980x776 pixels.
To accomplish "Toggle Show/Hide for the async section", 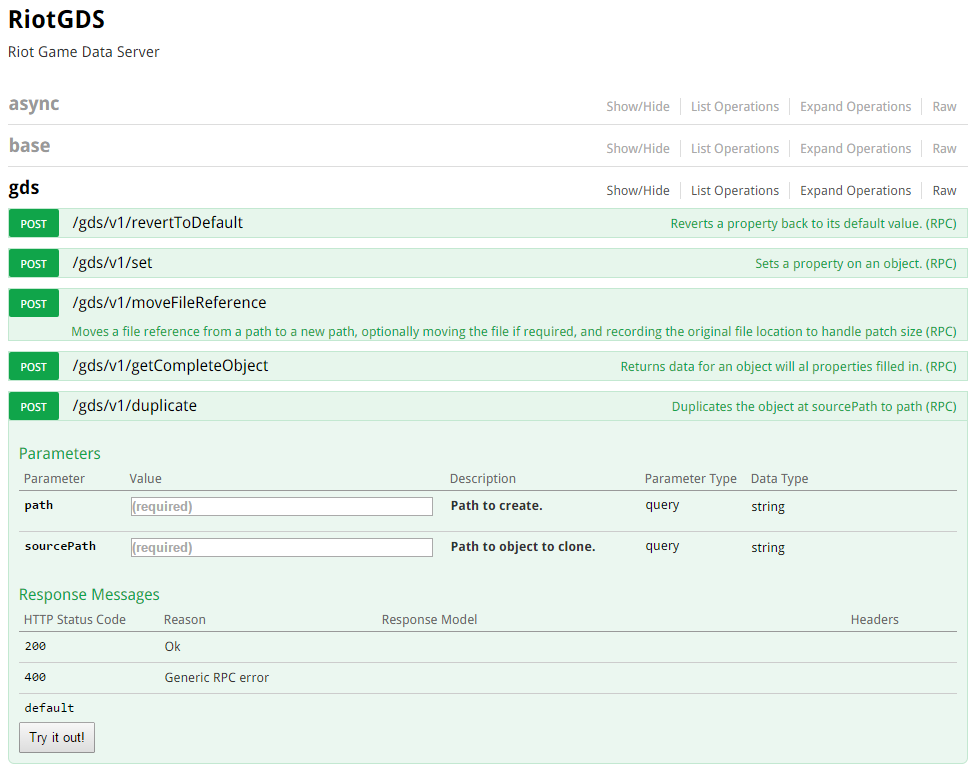I will pyautogui.click(x=637, y=107).
